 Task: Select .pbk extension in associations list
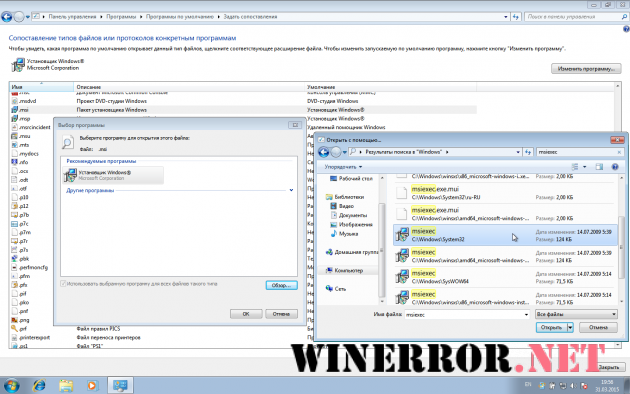point(20,259)
